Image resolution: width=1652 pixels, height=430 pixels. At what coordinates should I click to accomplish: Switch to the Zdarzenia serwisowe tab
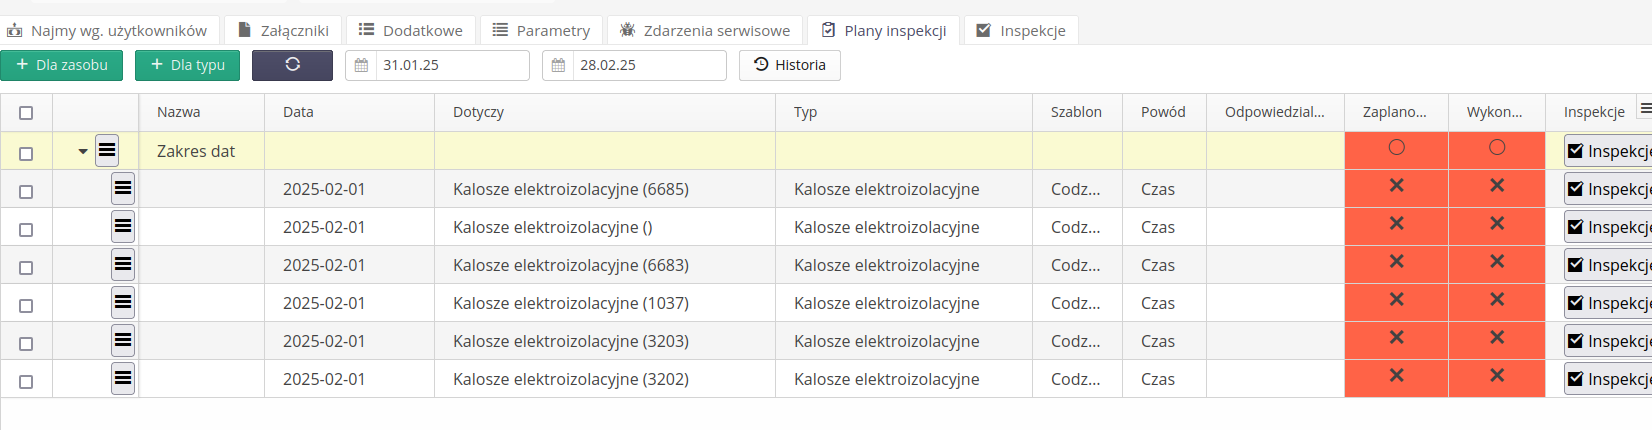tap(705, 30)
